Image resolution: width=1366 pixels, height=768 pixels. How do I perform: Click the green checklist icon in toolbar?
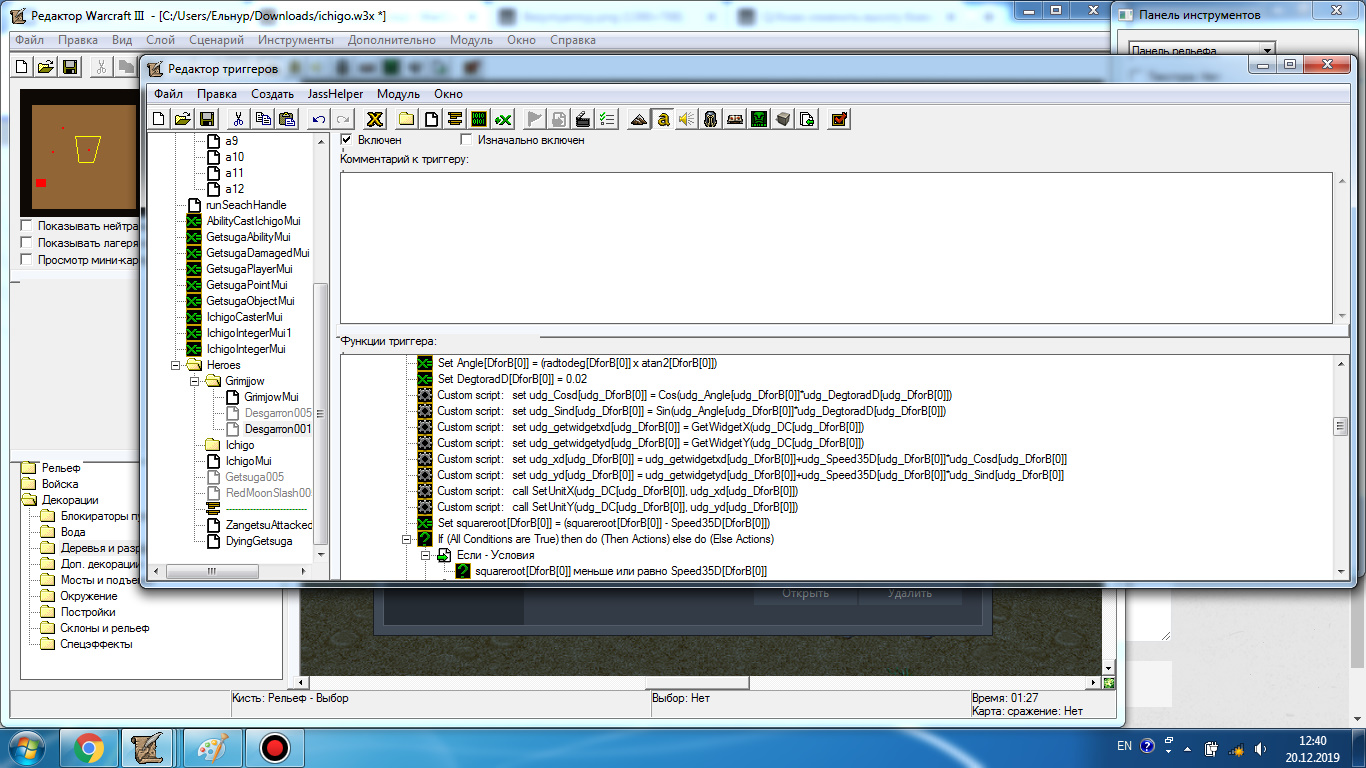pos(607,119)
